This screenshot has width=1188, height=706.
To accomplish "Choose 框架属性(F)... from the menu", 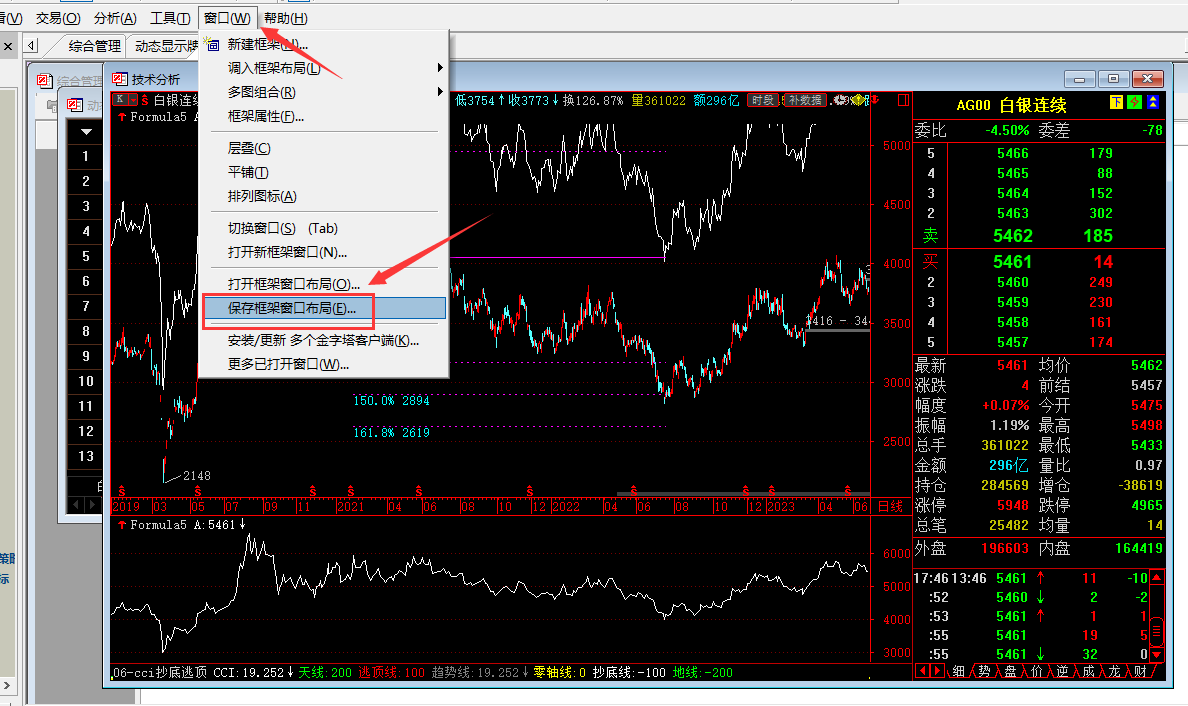I will [324, 117].
